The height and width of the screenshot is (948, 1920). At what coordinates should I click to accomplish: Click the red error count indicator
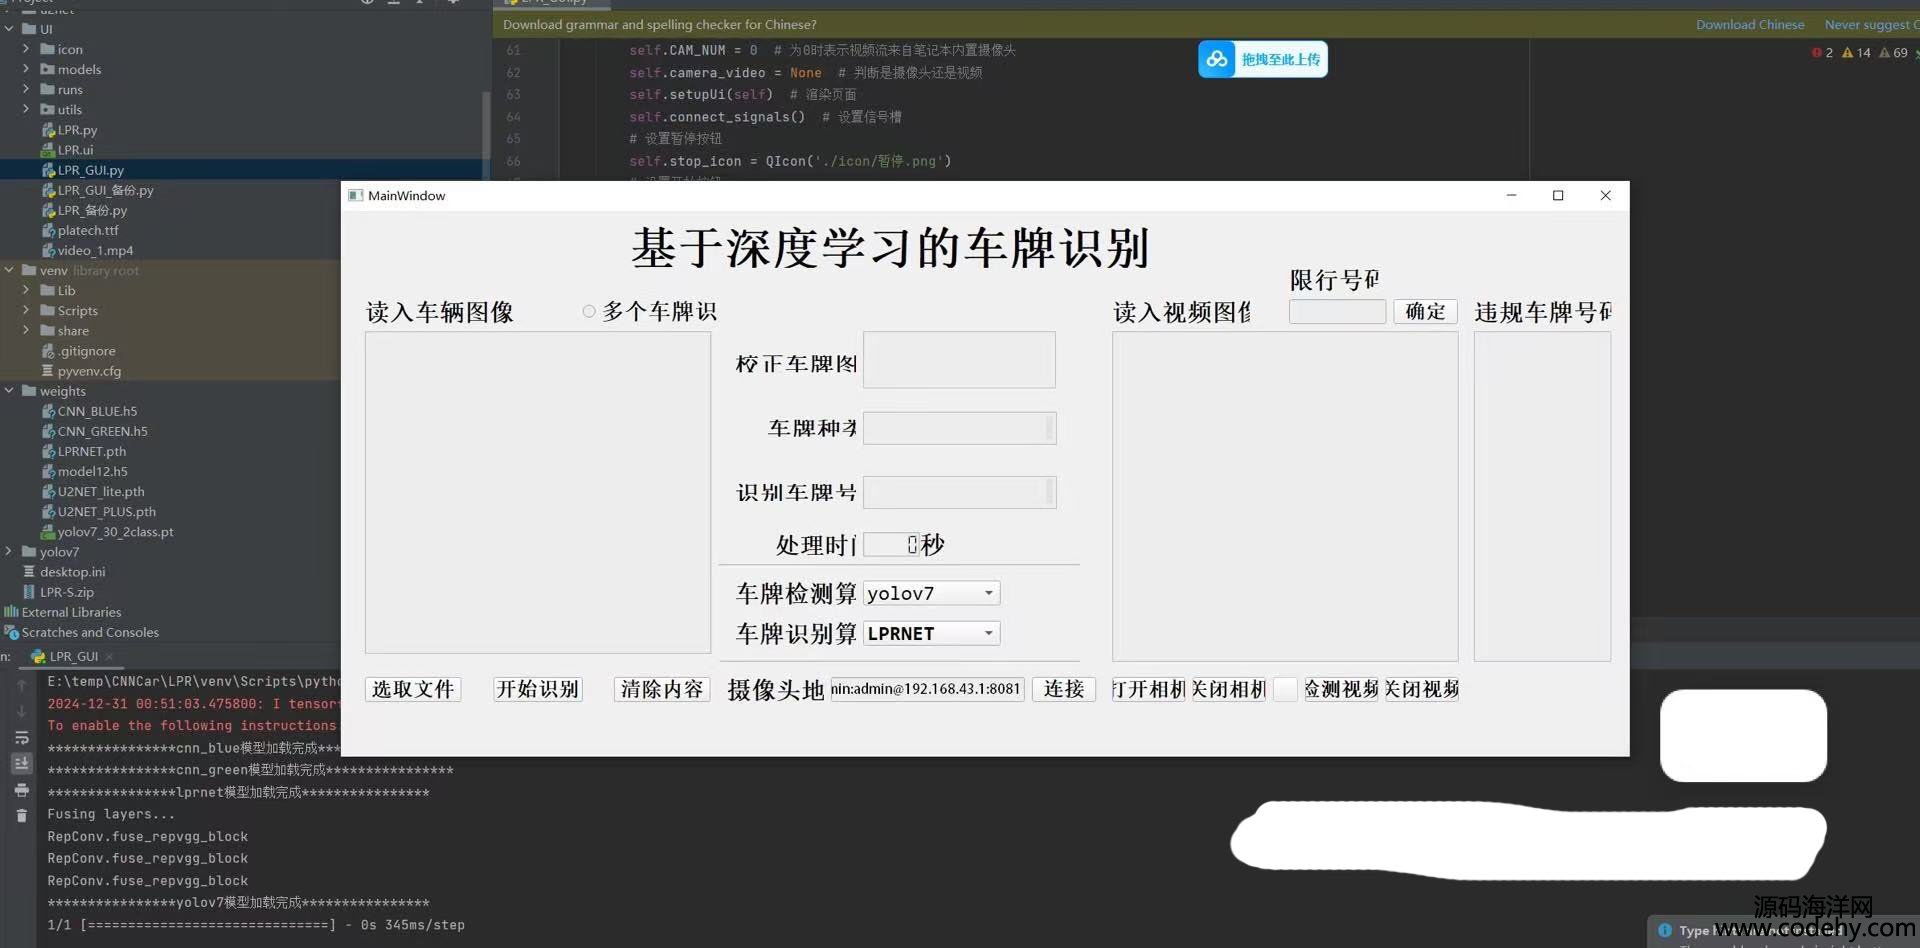click(x=1822, y=53)
